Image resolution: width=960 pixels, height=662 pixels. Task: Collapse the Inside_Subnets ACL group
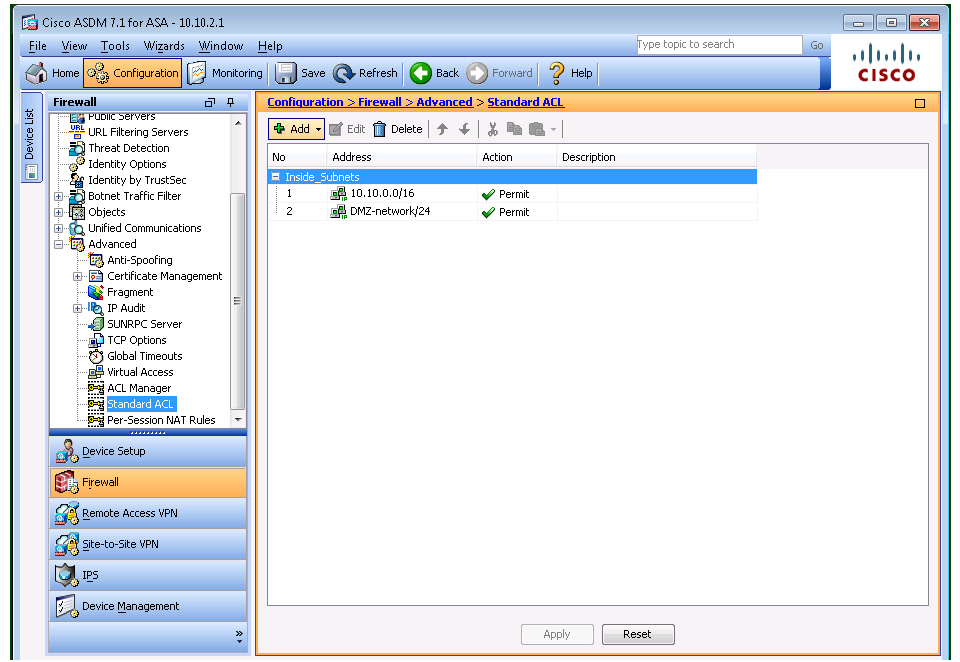(x=276, y=177)
